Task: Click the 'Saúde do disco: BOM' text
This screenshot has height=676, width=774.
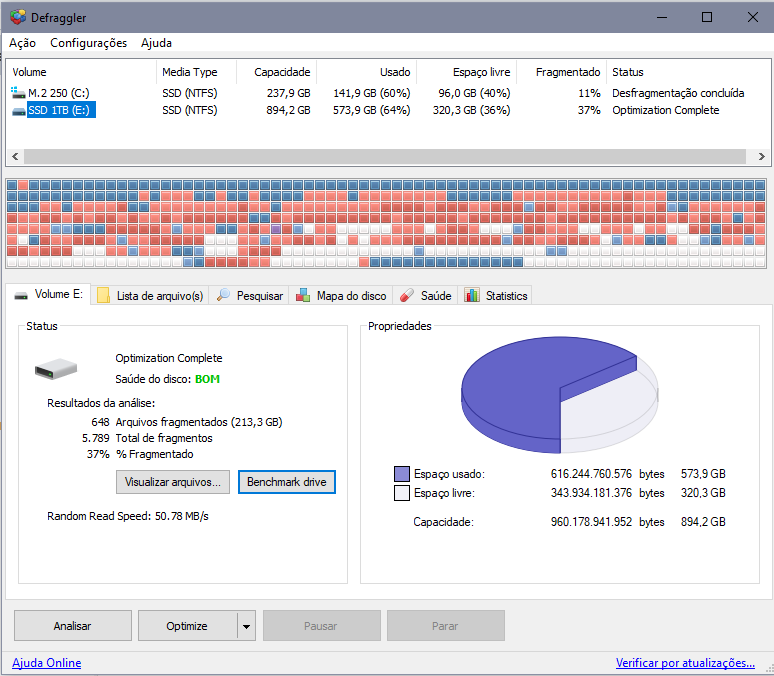Action: coord(168,379)
